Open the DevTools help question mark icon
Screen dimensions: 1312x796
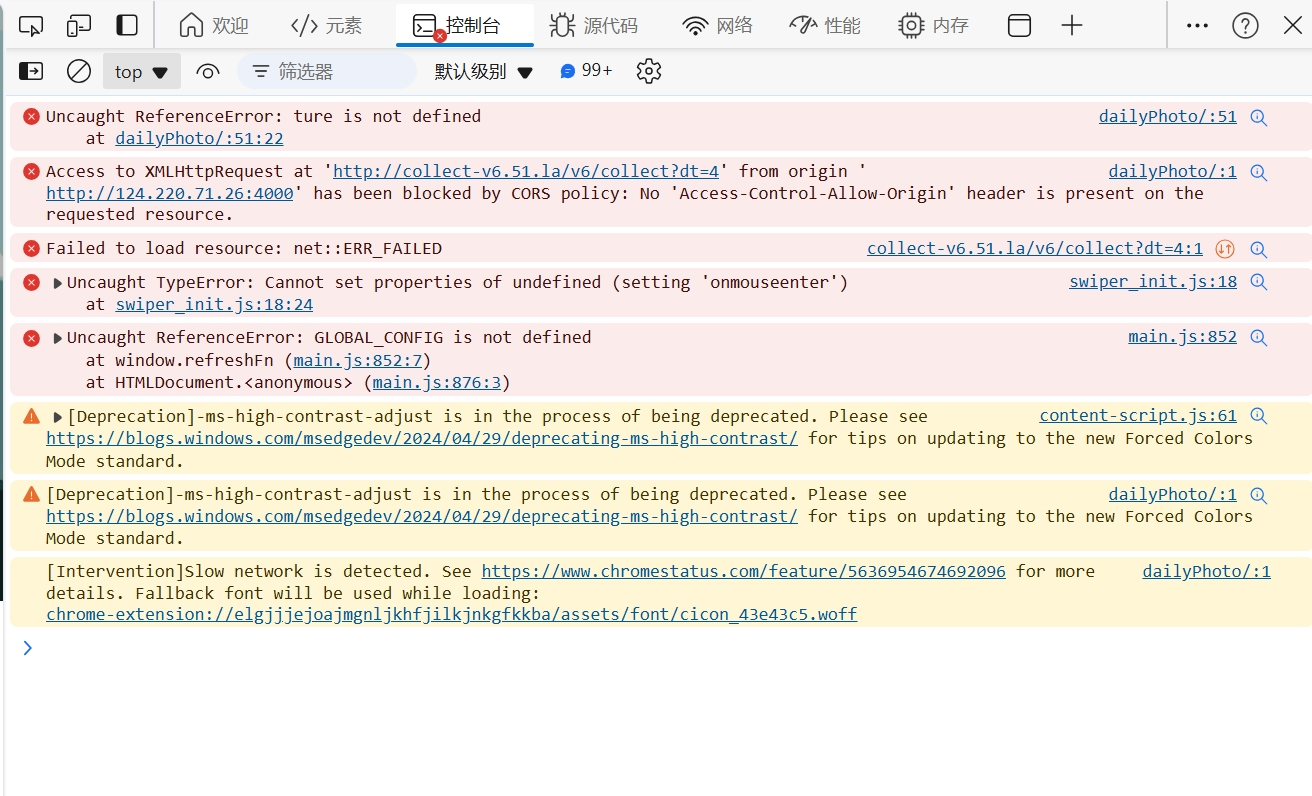1245,26
